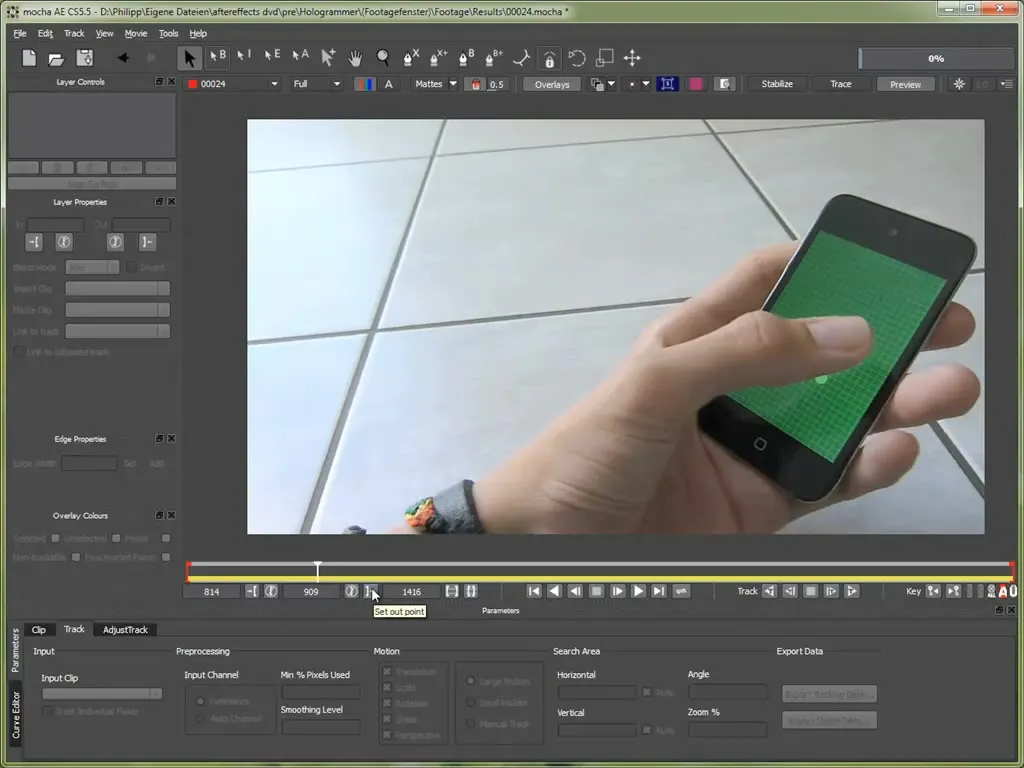Track backwards using Track arrow button
This screenshot has height=768, width=1024.
click(769, 591)
